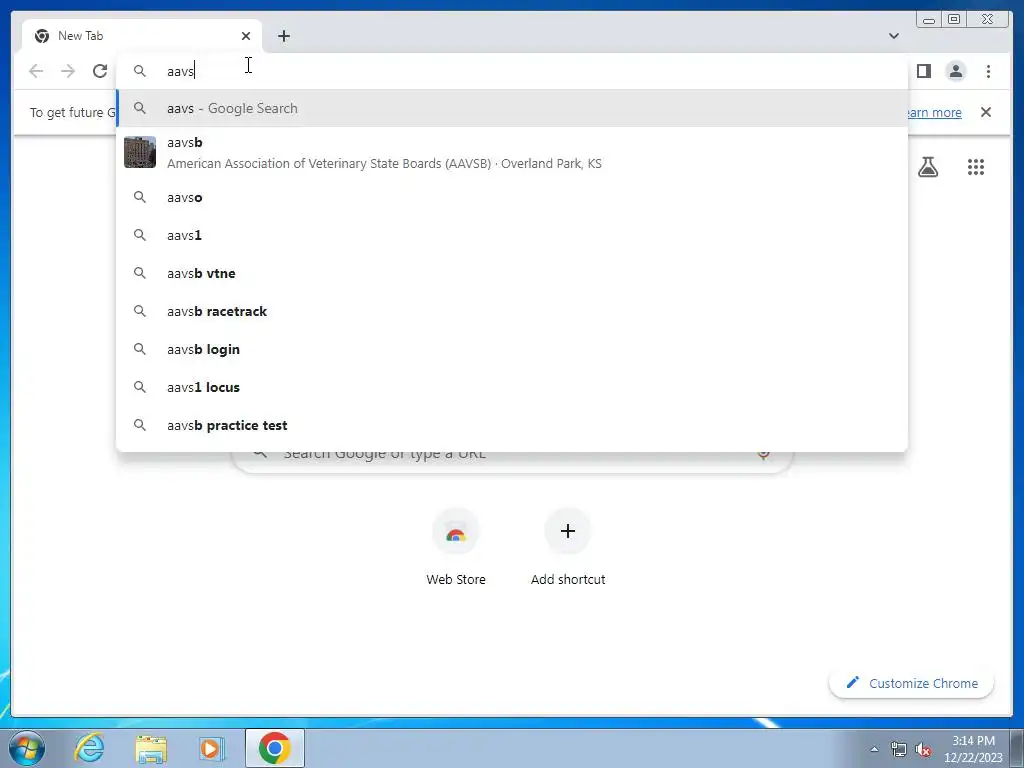Screen dimensions: 1024x768
Task: Click the back navigation arrow
Action: tap(36, 71)
